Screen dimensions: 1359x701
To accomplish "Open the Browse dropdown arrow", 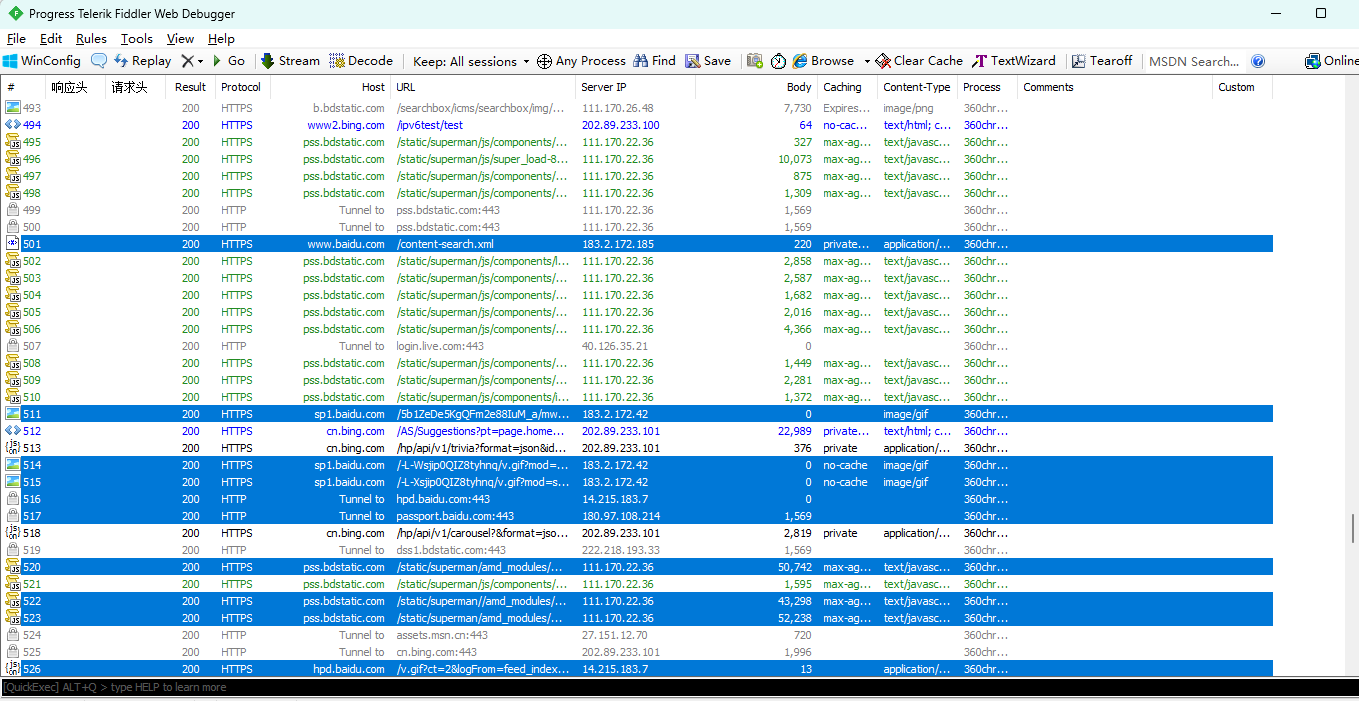I will point(867,61).
